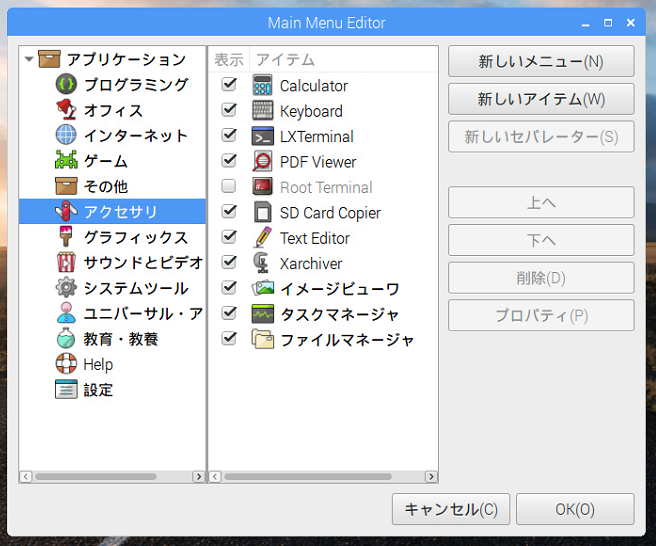Click the サウンドとビデオ popcorn icon

coord(66,262)
